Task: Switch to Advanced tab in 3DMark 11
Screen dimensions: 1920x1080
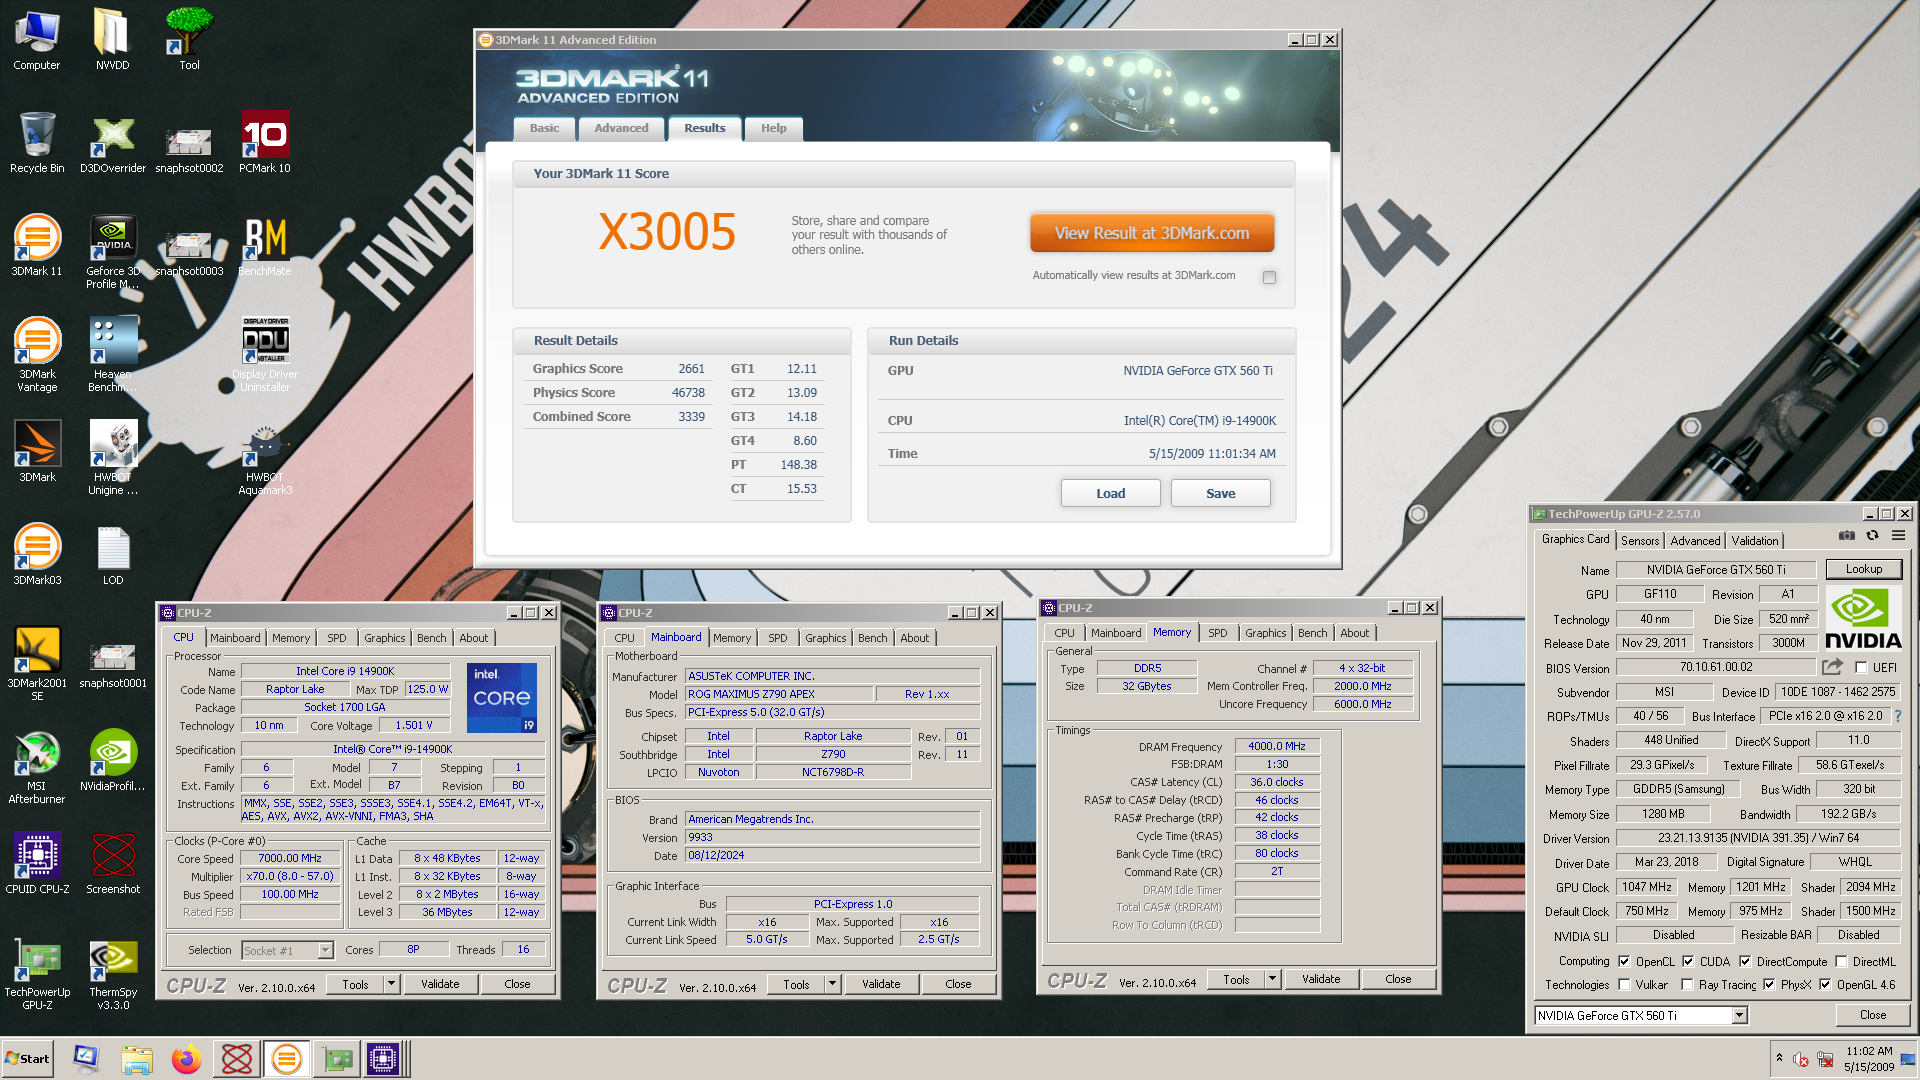Action: pyautogui.click(x=621, y=128)
